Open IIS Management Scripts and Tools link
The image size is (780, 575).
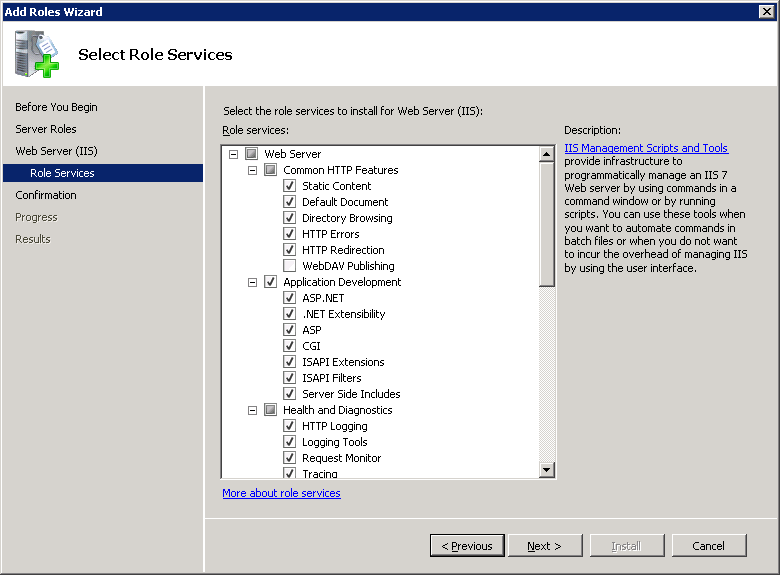[x=646, y=148]
